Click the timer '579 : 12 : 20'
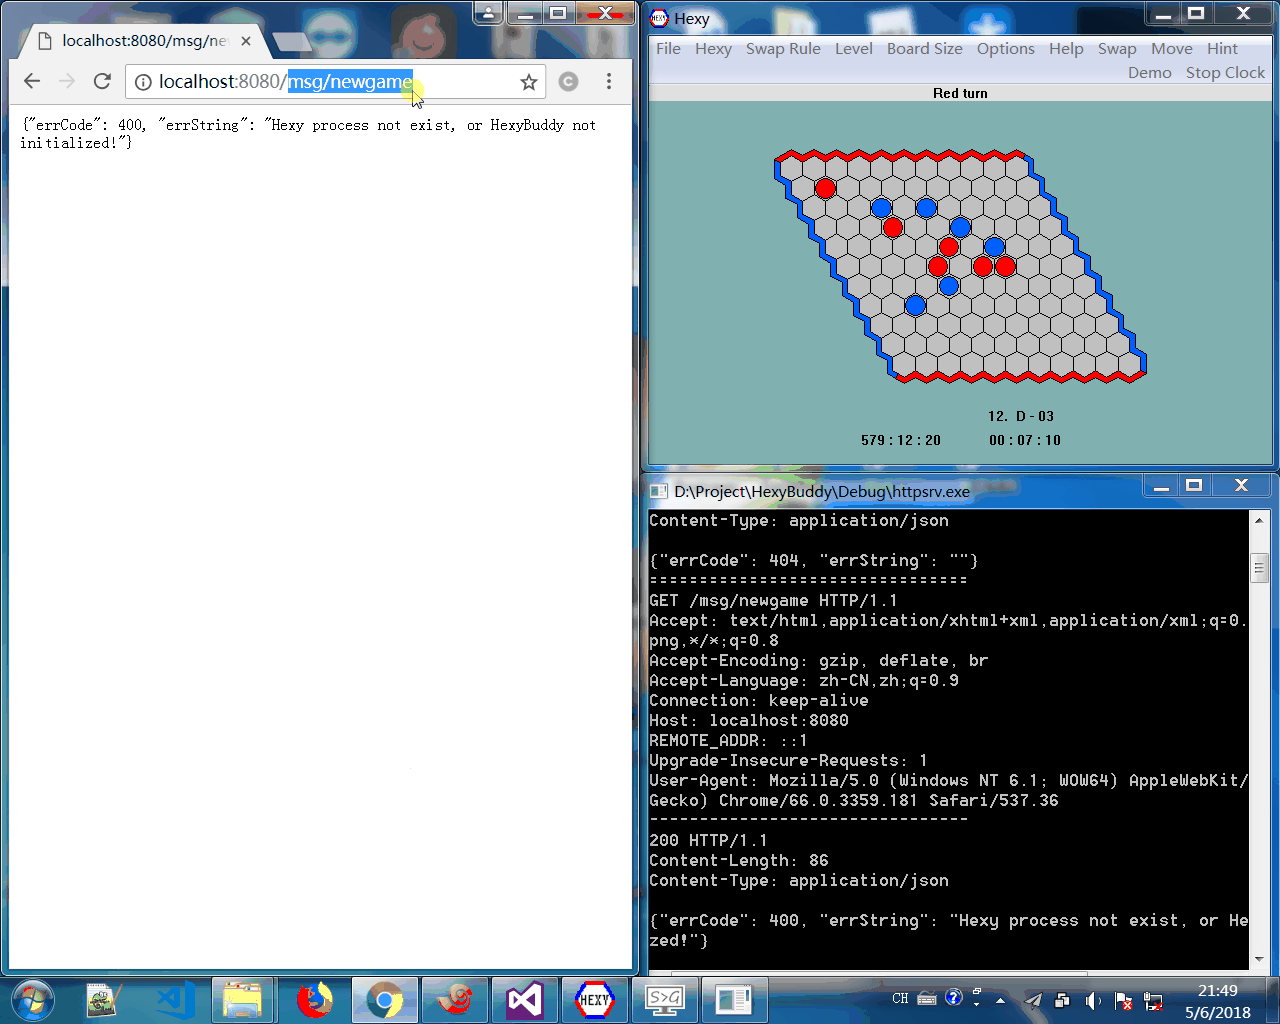Screen dimensions: 1280x1024 901,440
